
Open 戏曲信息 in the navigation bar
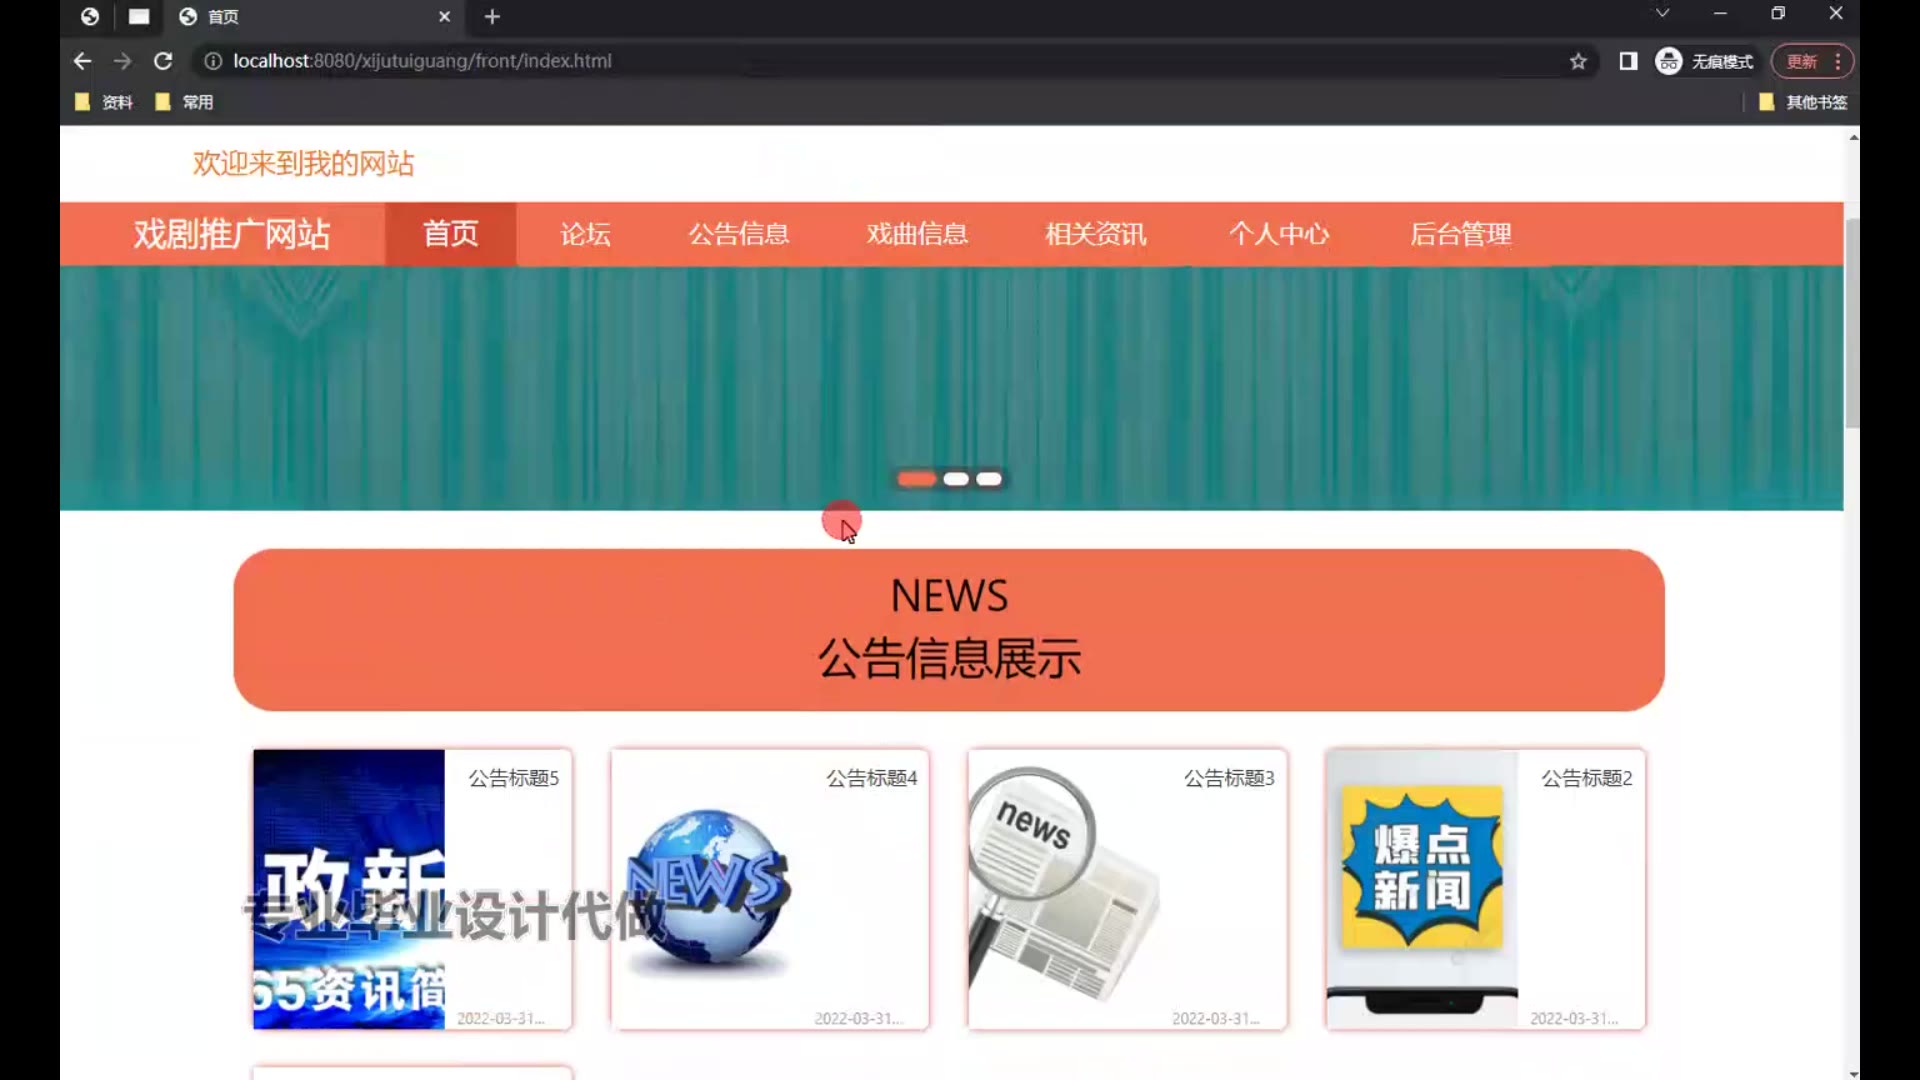917,234
